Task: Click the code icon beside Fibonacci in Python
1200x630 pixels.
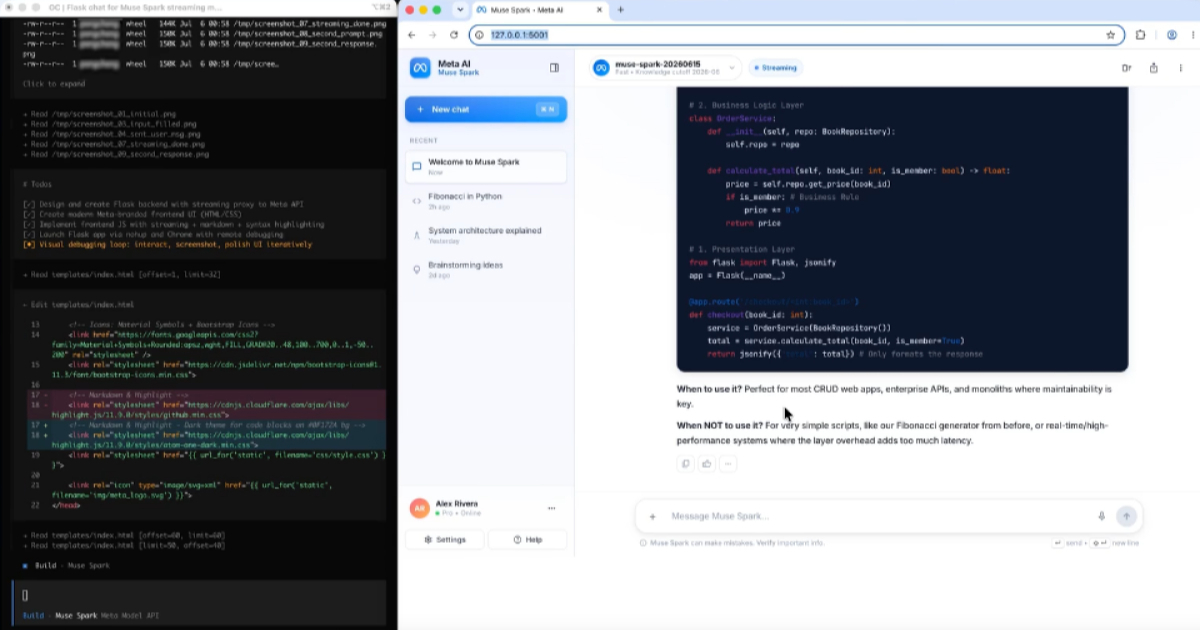Action: 416,201
